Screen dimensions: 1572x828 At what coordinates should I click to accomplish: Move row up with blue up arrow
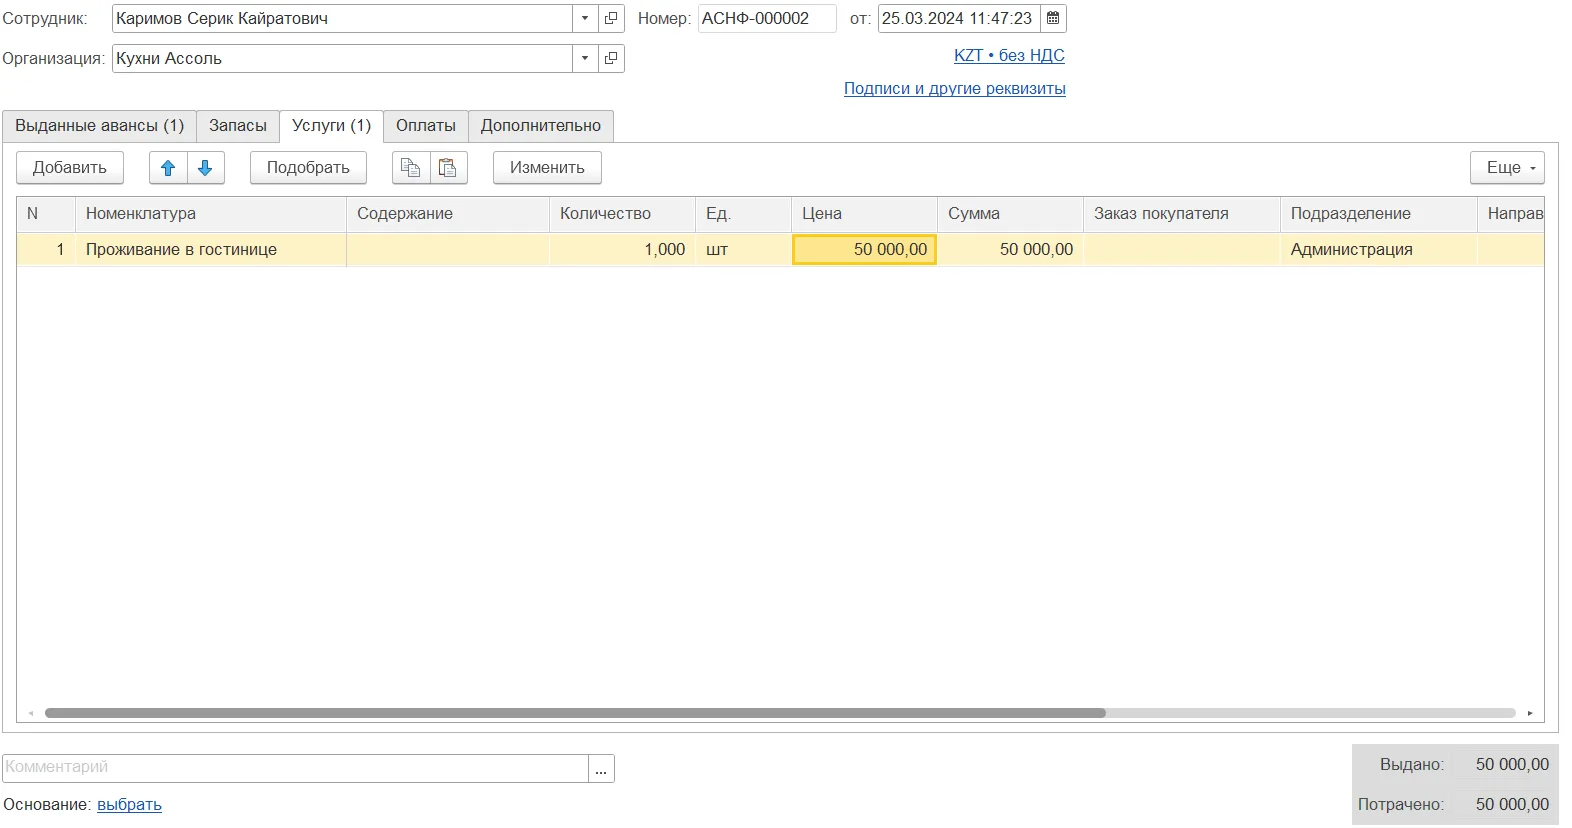[x=168, y=168]
